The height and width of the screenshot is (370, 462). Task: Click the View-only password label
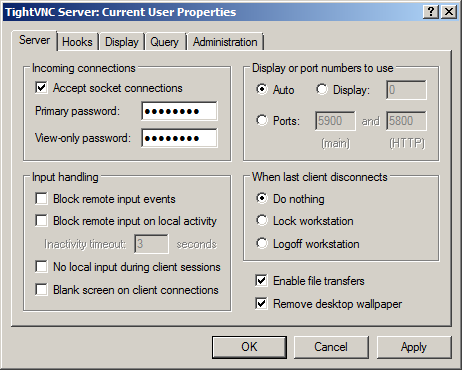pyautogui.click(x=83, y=138)
